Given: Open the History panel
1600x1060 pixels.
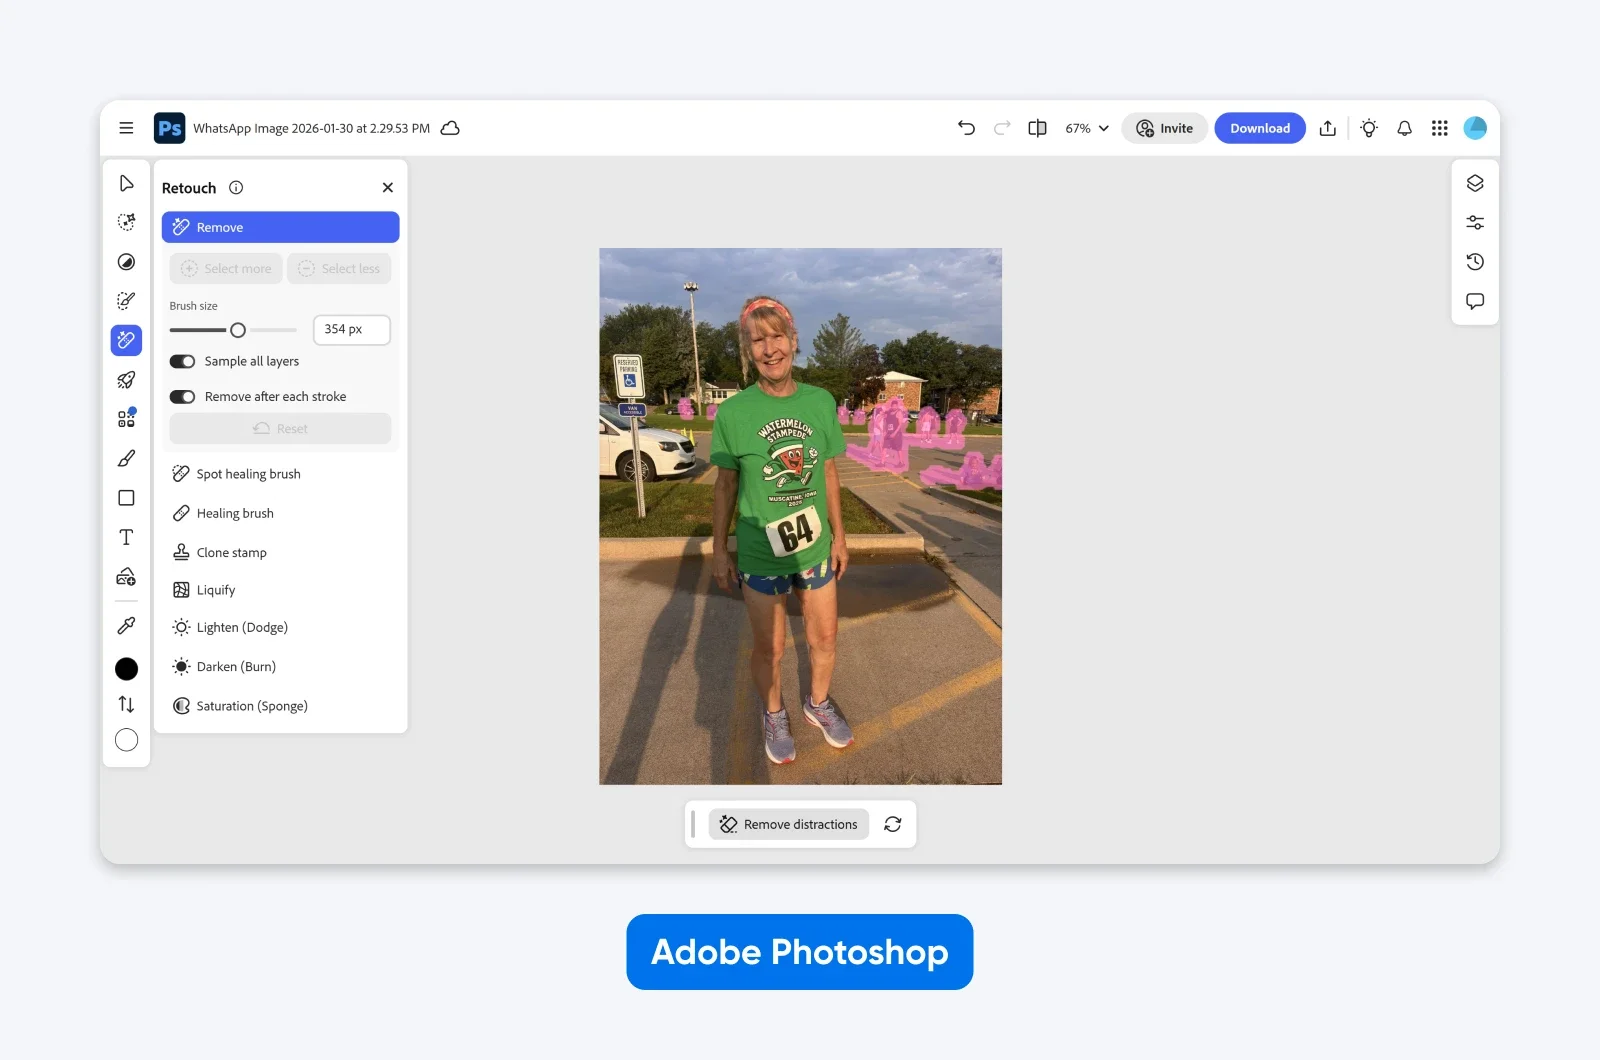Looking at the screenshot, I should click(1475, 261).
